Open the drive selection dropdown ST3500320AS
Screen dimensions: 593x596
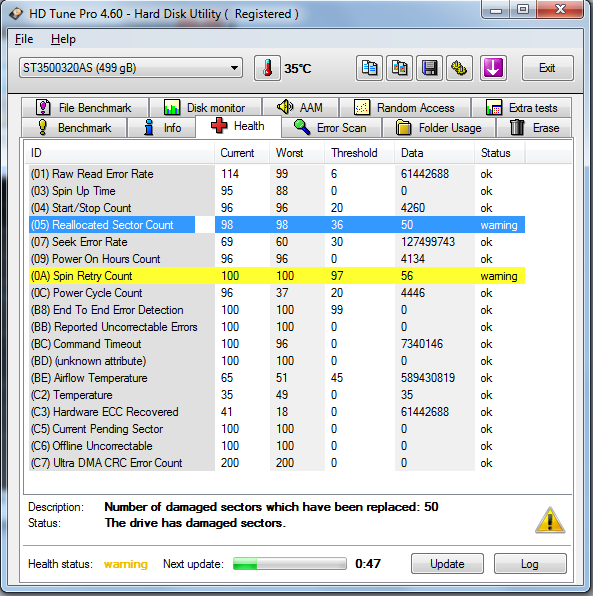click(131, 68)
